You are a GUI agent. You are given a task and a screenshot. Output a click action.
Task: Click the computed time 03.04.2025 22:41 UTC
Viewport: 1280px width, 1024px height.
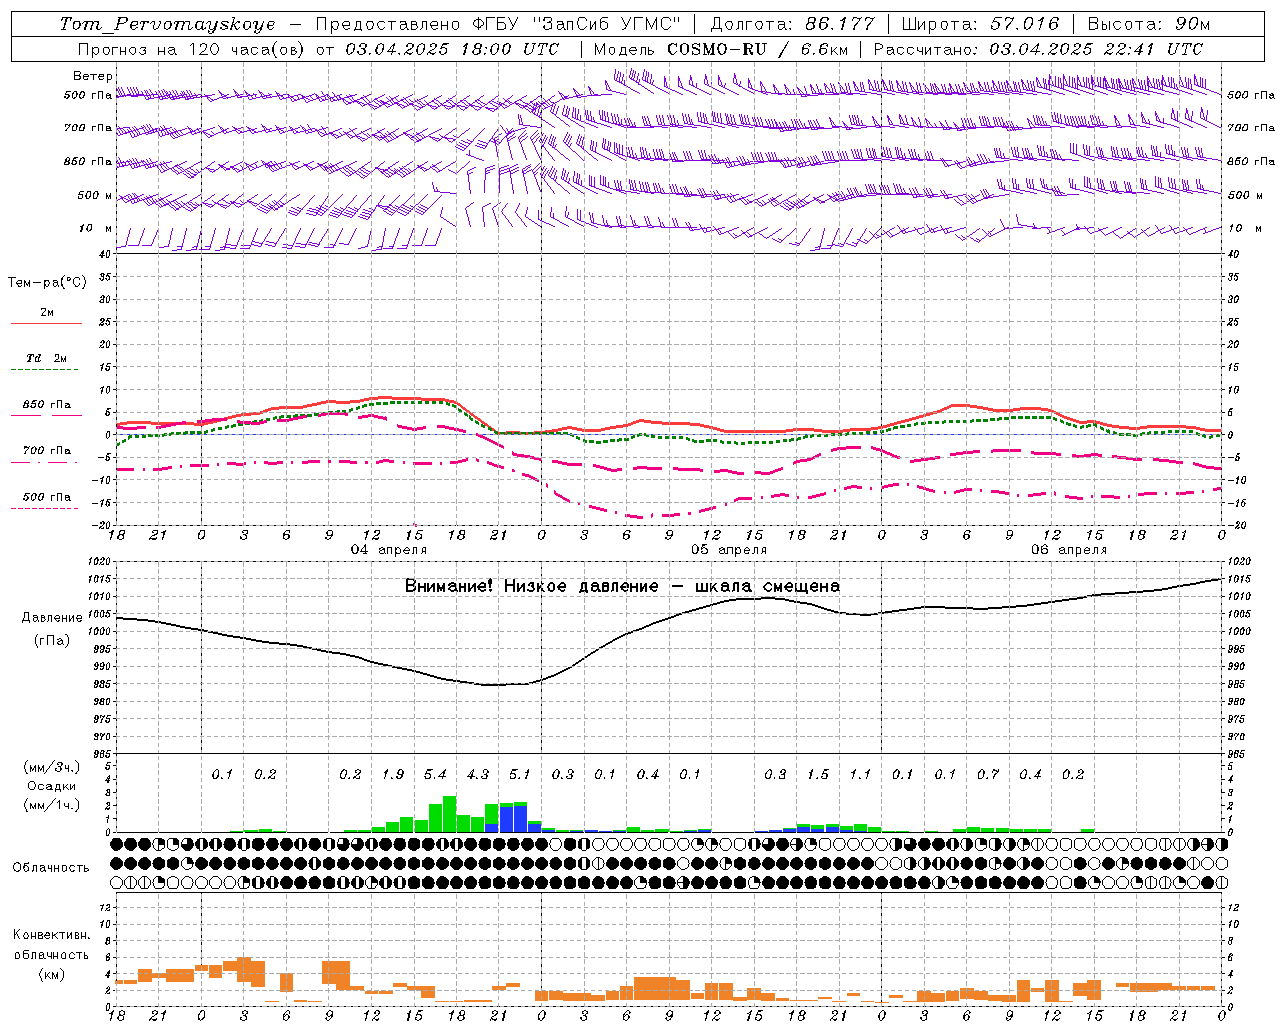pos(1096,49)
